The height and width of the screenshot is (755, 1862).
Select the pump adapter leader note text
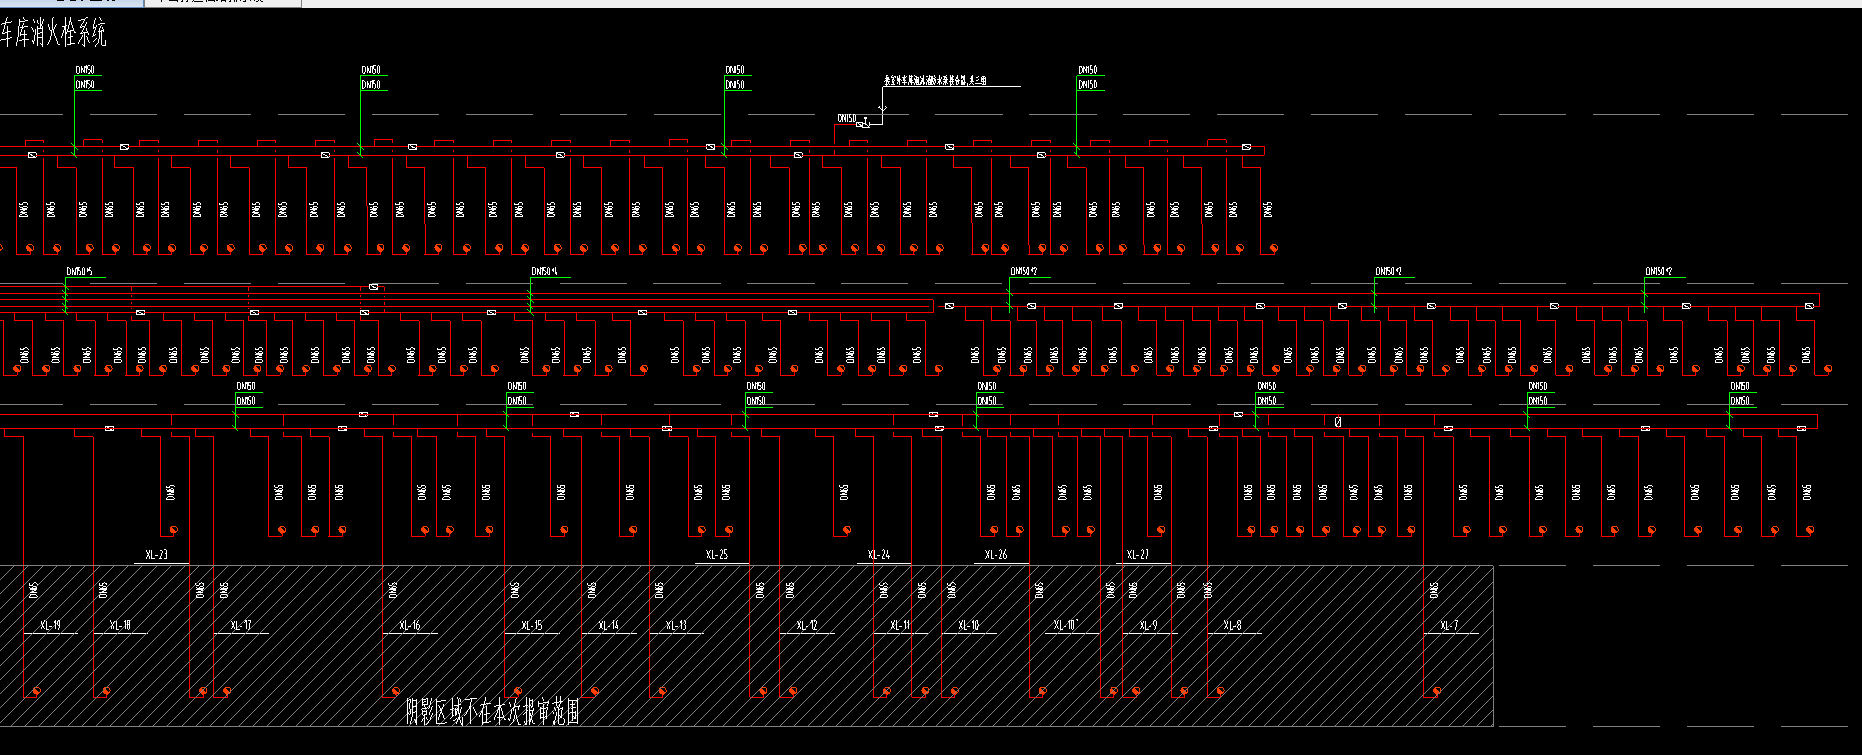pos(935,81)
